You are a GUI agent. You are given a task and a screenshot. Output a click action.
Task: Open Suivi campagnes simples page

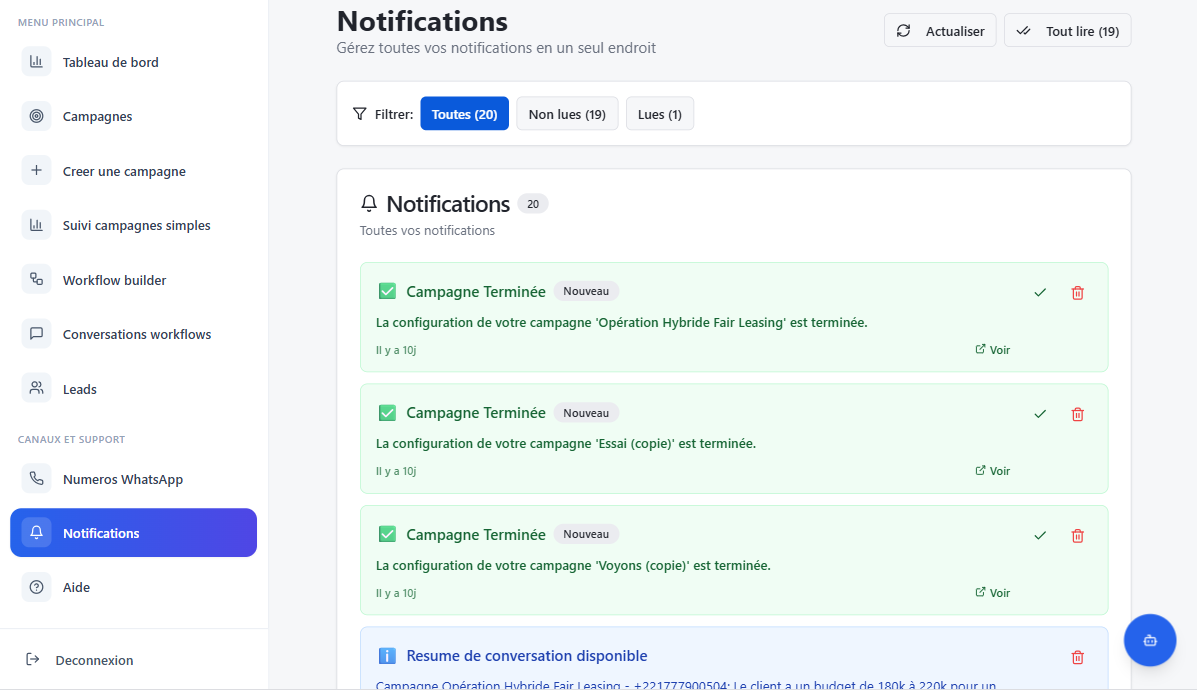(134, 225)
